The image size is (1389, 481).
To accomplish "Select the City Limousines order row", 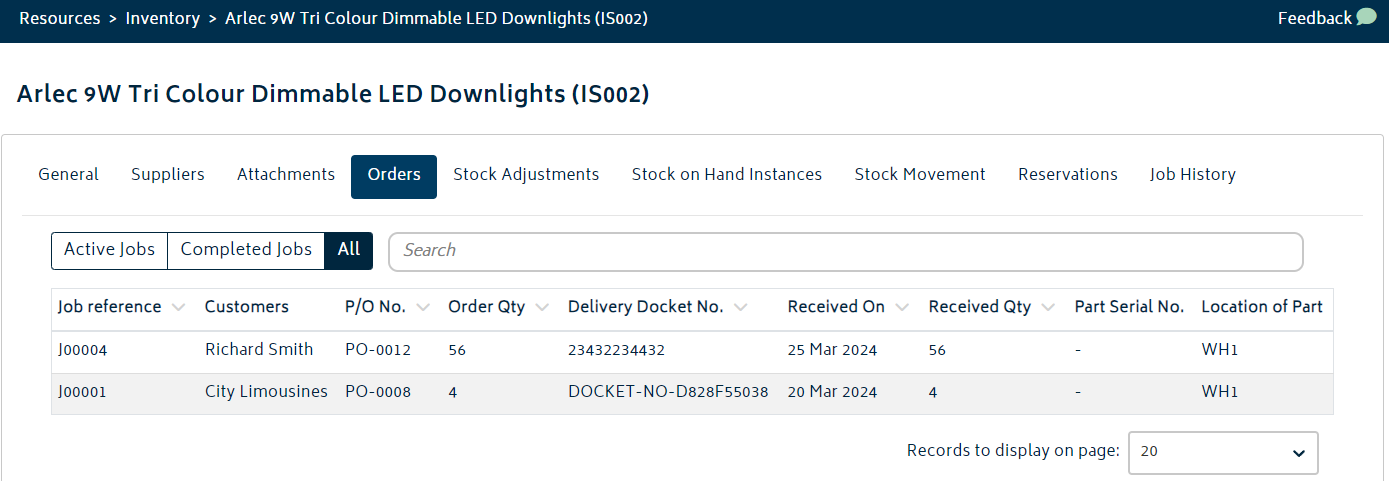I will pos(692,393).
